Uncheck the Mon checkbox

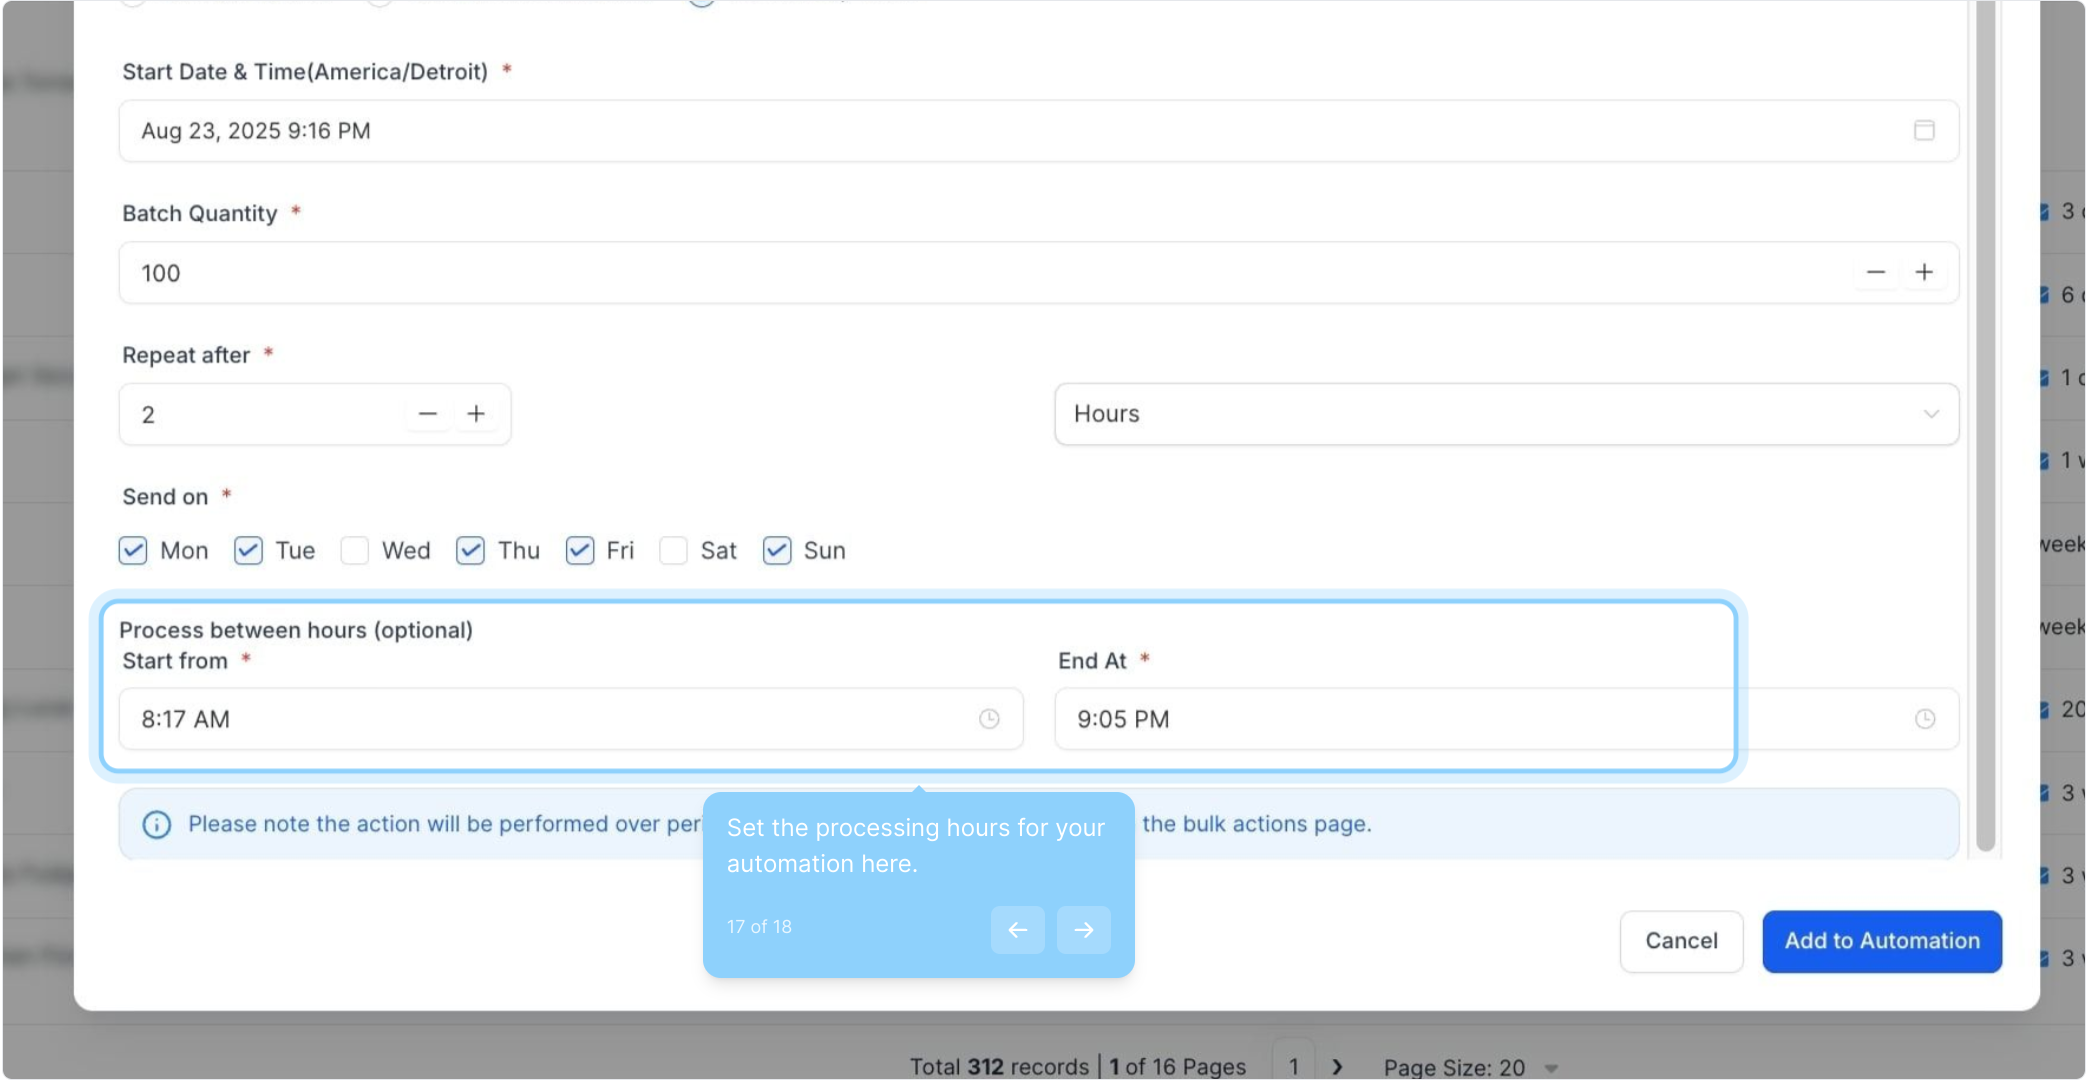point(133,551)
